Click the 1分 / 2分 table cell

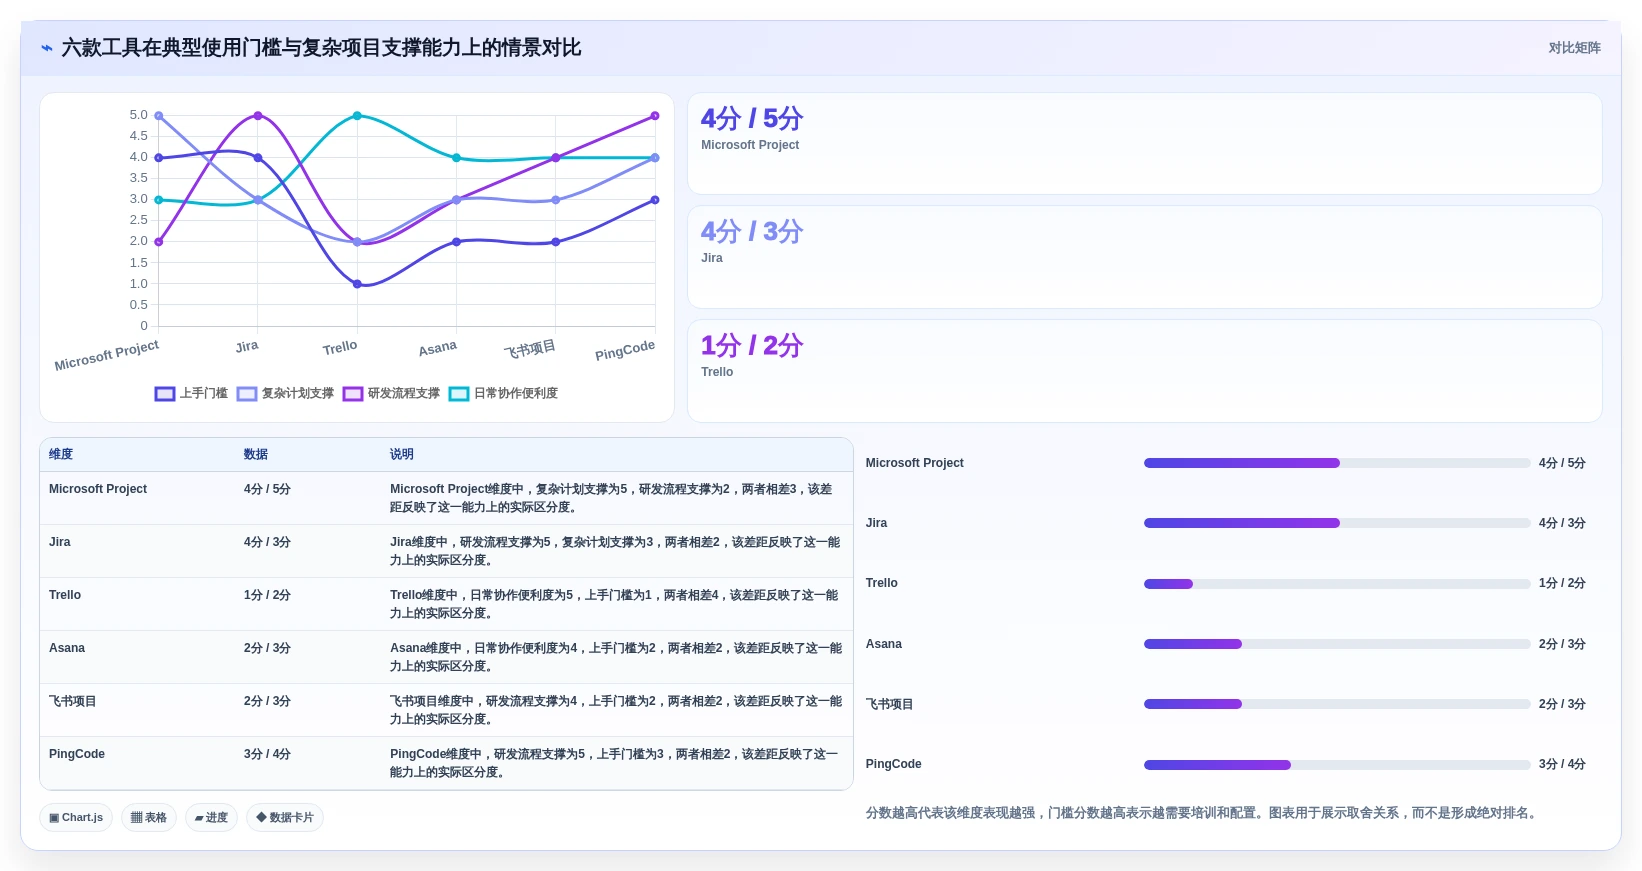pos(267,595)
